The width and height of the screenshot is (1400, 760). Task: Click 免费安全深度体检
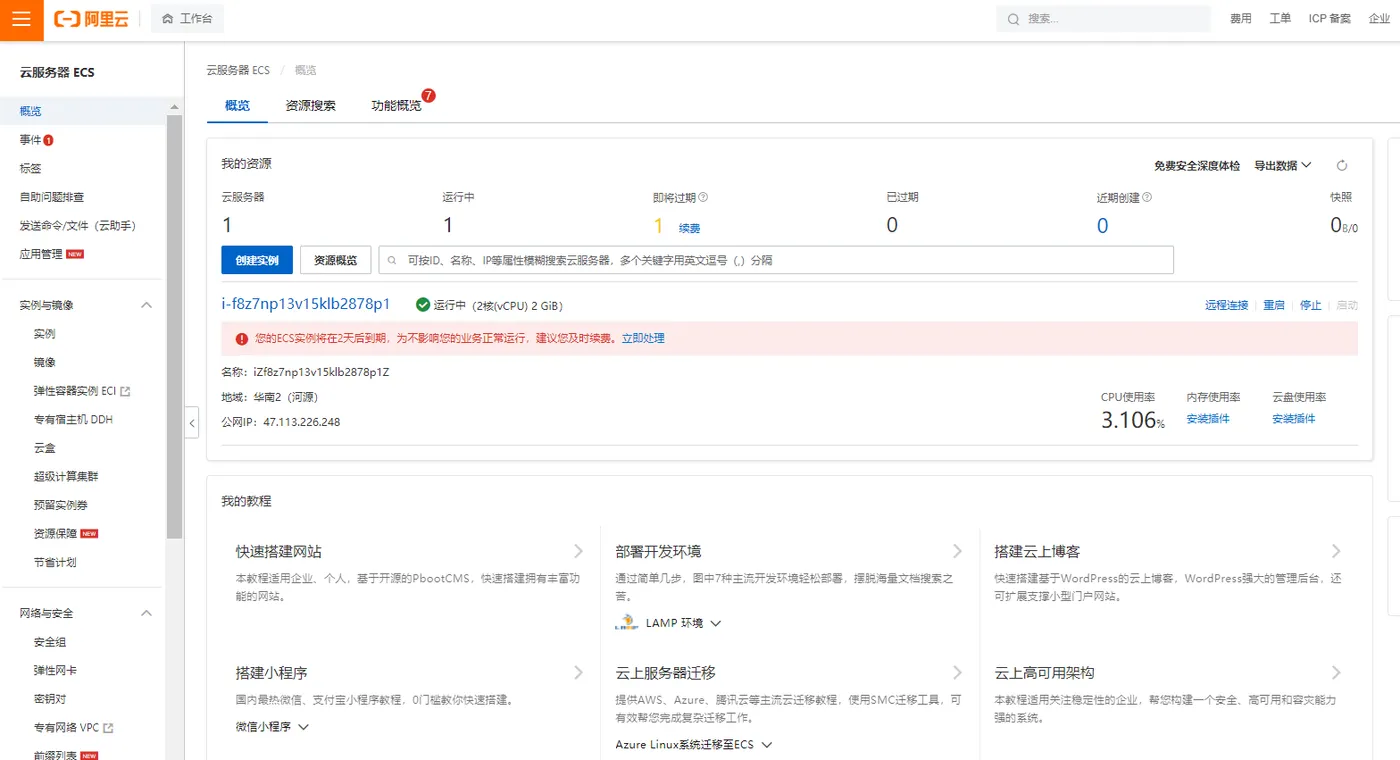click(1197, 166)
